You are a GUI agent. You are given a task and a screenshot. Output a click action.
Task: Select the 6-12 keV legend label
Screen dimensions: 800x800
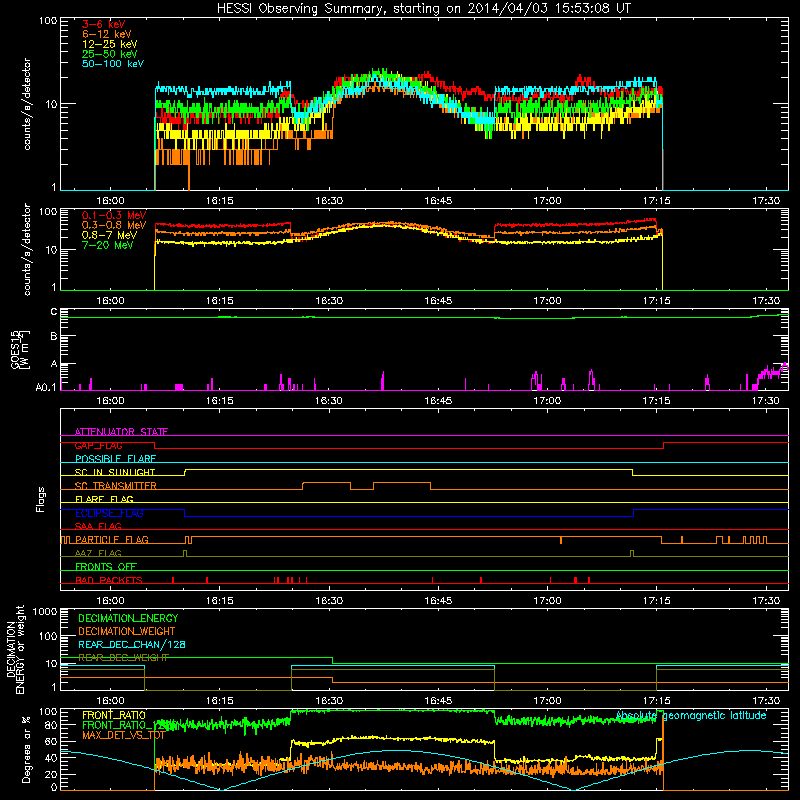[107, 34]
